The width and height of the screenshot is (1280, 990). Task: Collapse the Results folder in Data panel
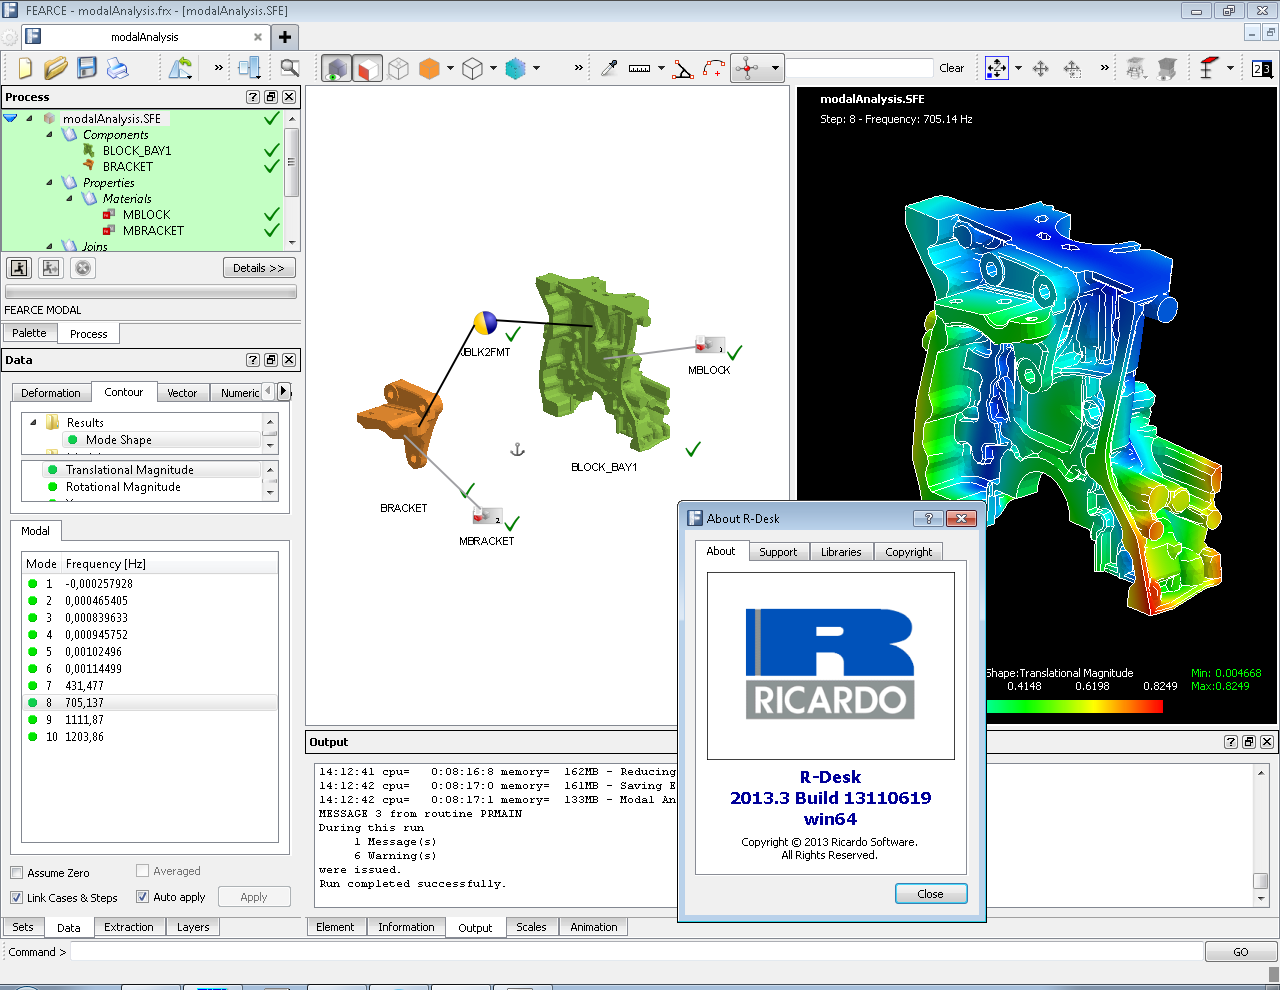click(x=33, y=423)
